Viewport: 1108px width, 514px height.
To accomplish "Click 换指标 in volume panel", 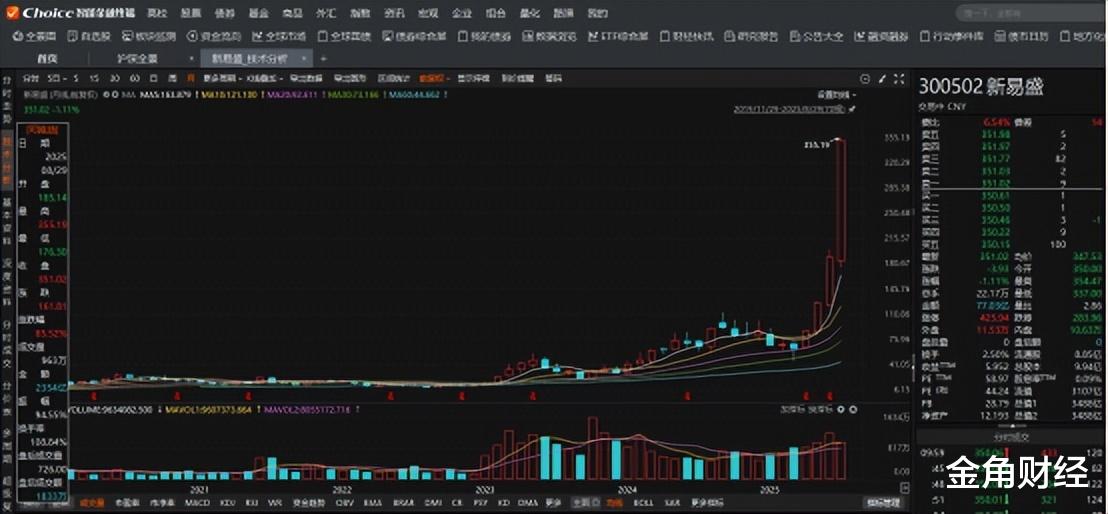I will click(820, 409).
